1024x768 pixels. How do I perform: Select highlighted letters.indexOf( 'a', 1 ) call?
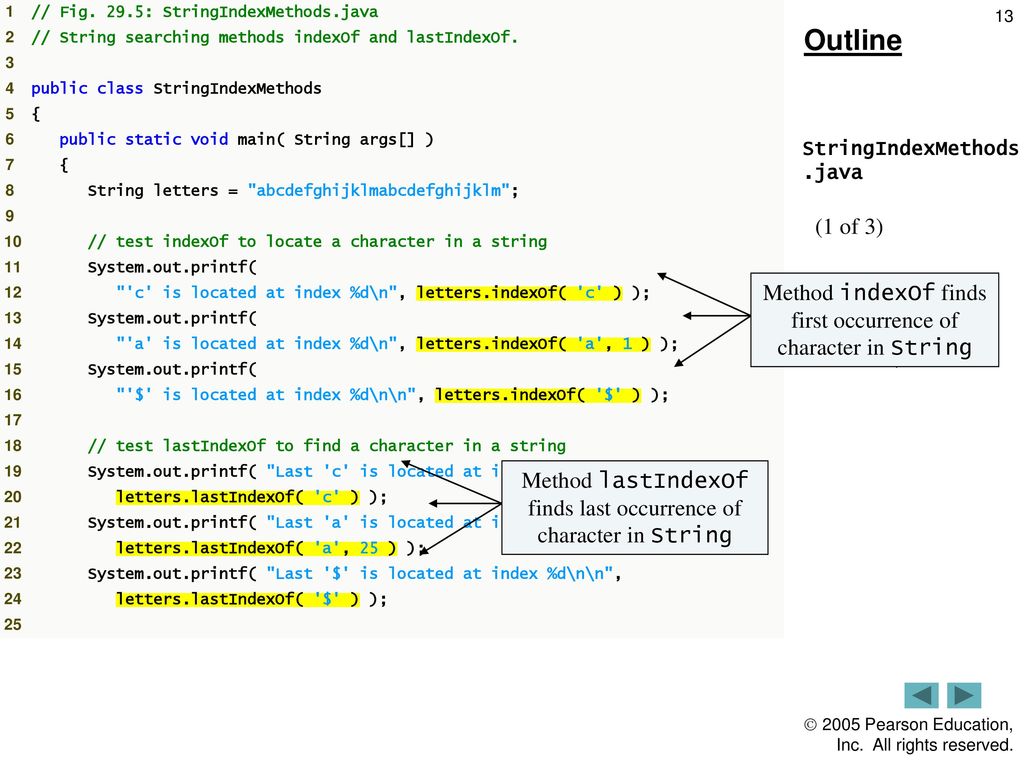pos(534,344)
